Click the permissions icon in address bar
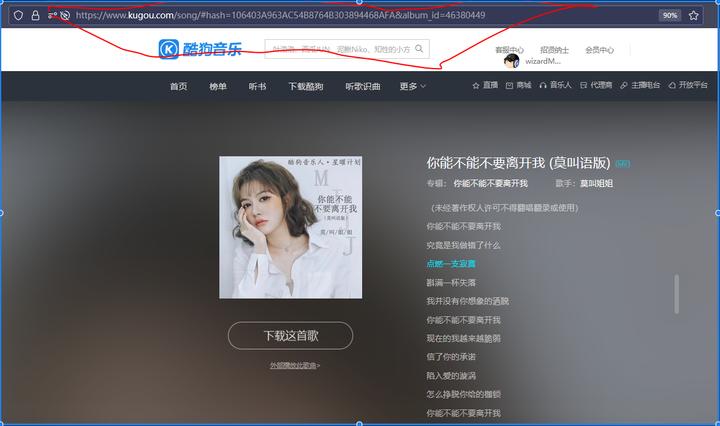 (52, 15)
